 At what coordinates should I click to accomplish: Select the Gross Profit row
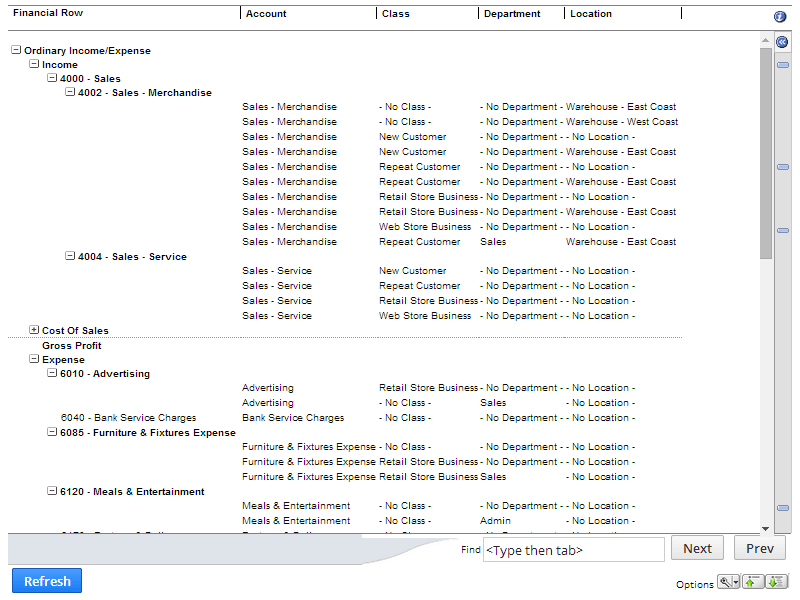(x=71, y=345)
